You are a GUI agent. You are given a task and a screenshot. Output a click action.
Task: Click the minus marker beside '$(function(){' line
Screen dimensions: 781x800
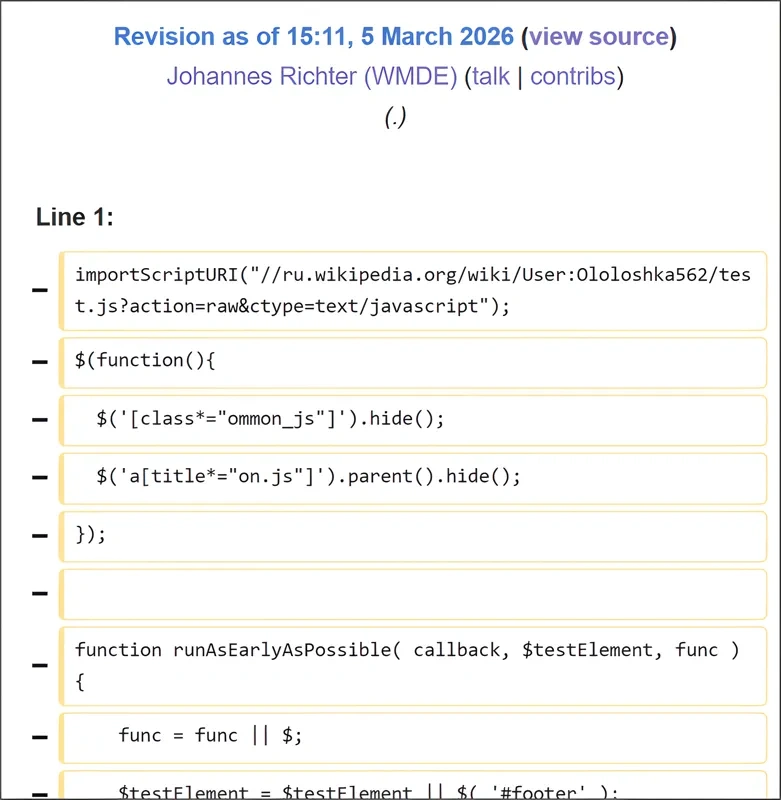(x=40, y=361)
